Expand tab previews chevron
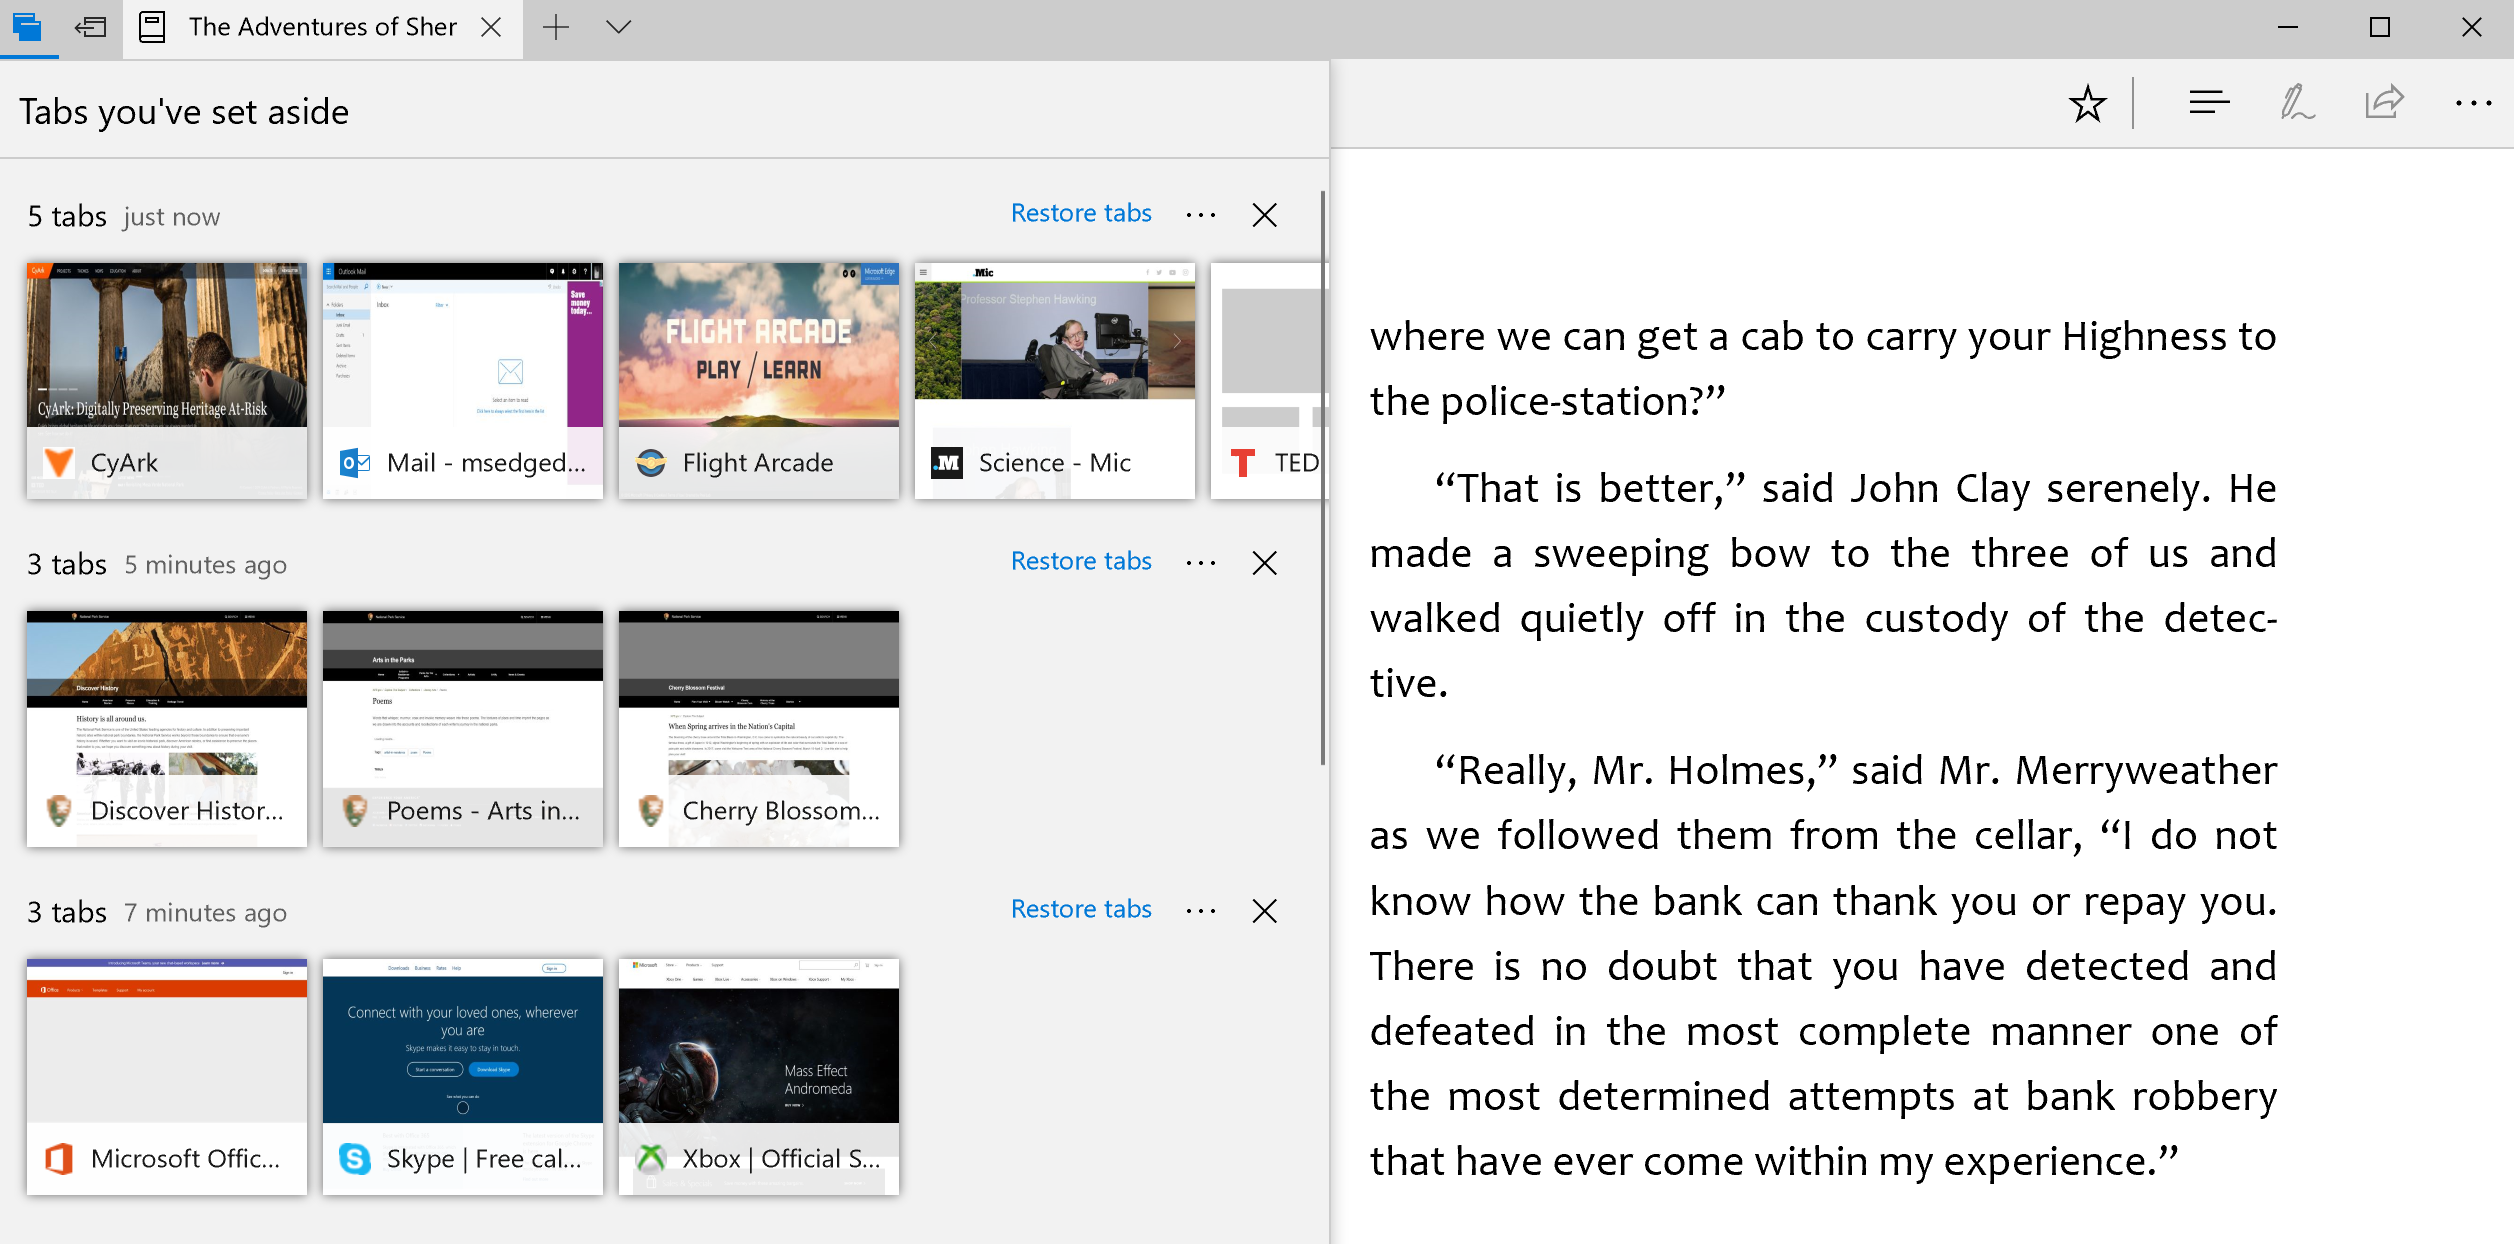 point(619,27)
